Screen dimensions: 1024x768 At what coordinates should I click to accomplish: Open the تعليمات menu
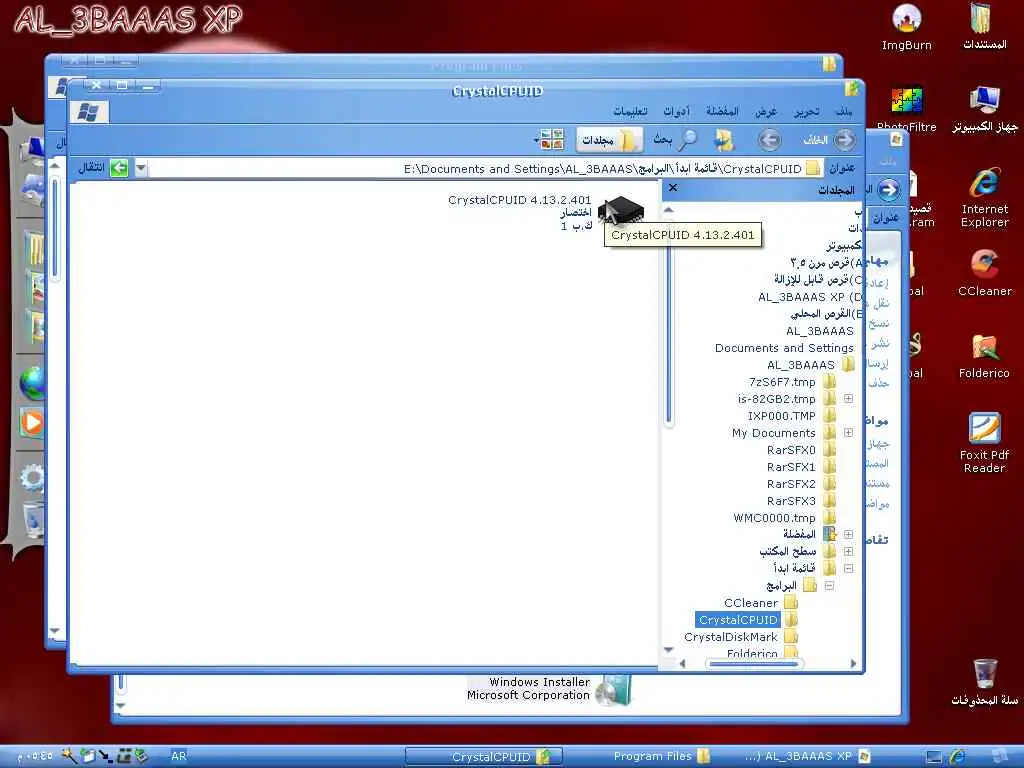(x=630, y=112)
